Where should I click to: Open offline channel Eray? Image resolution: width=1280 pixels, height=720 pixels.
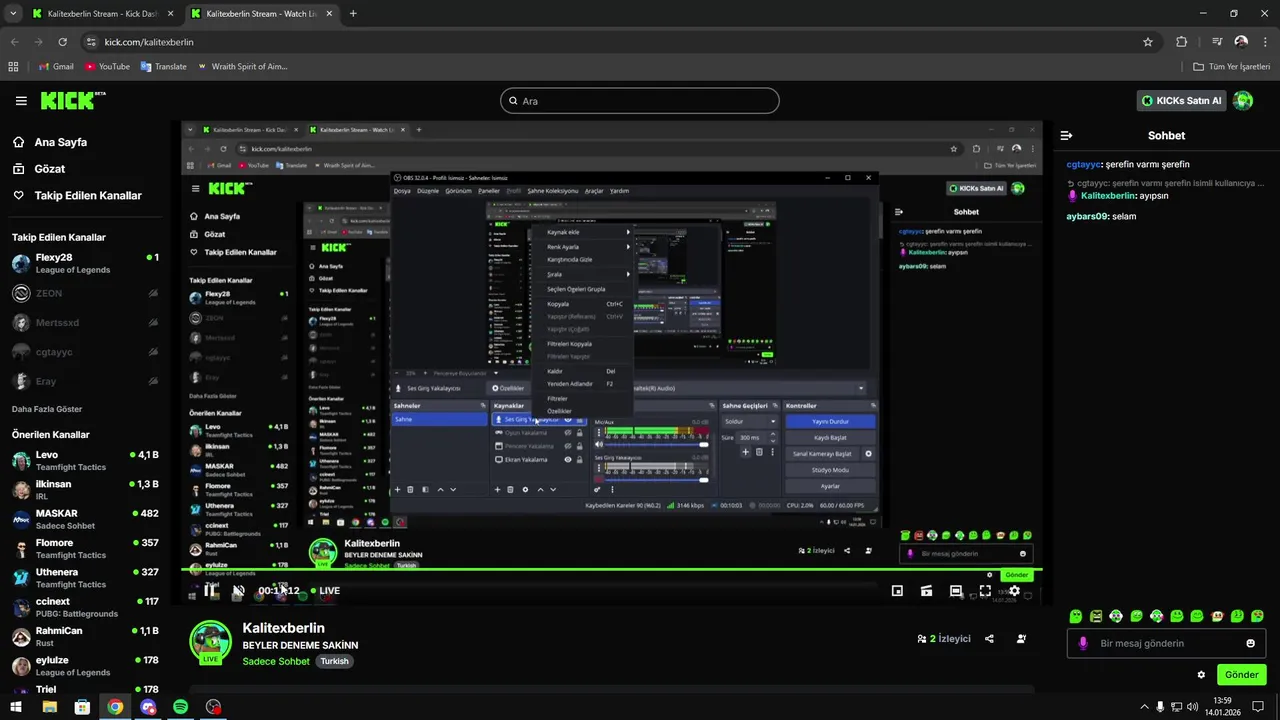(x=85, y=381)
